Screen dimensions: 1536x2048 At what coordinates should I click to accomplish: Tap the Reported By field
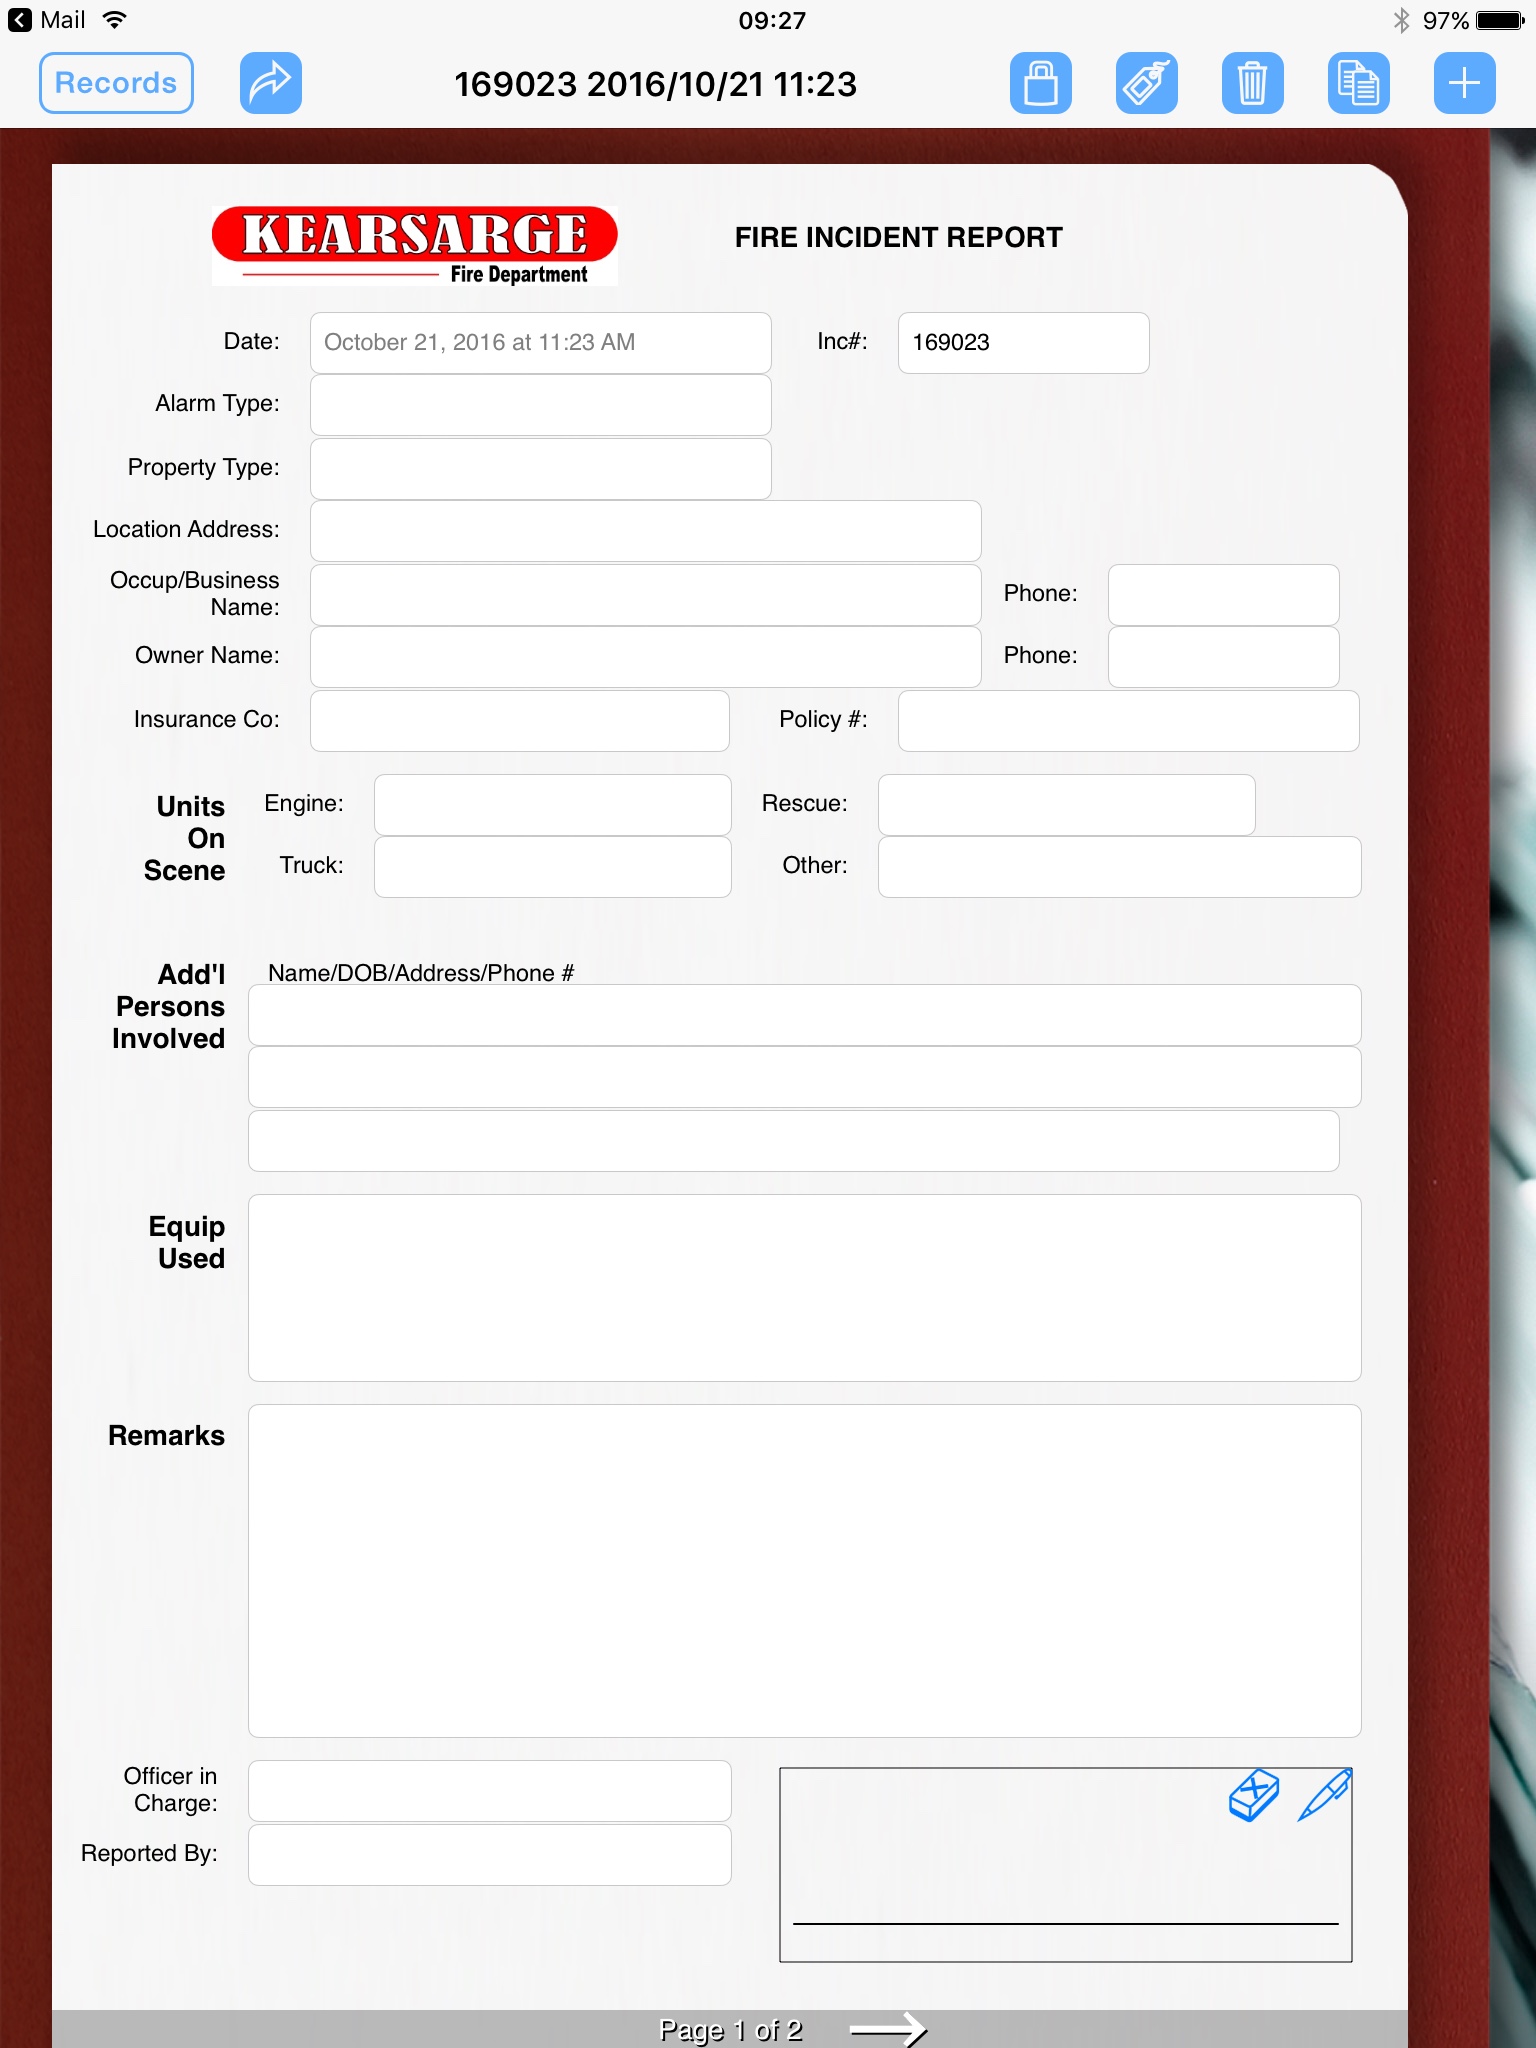489,1855
